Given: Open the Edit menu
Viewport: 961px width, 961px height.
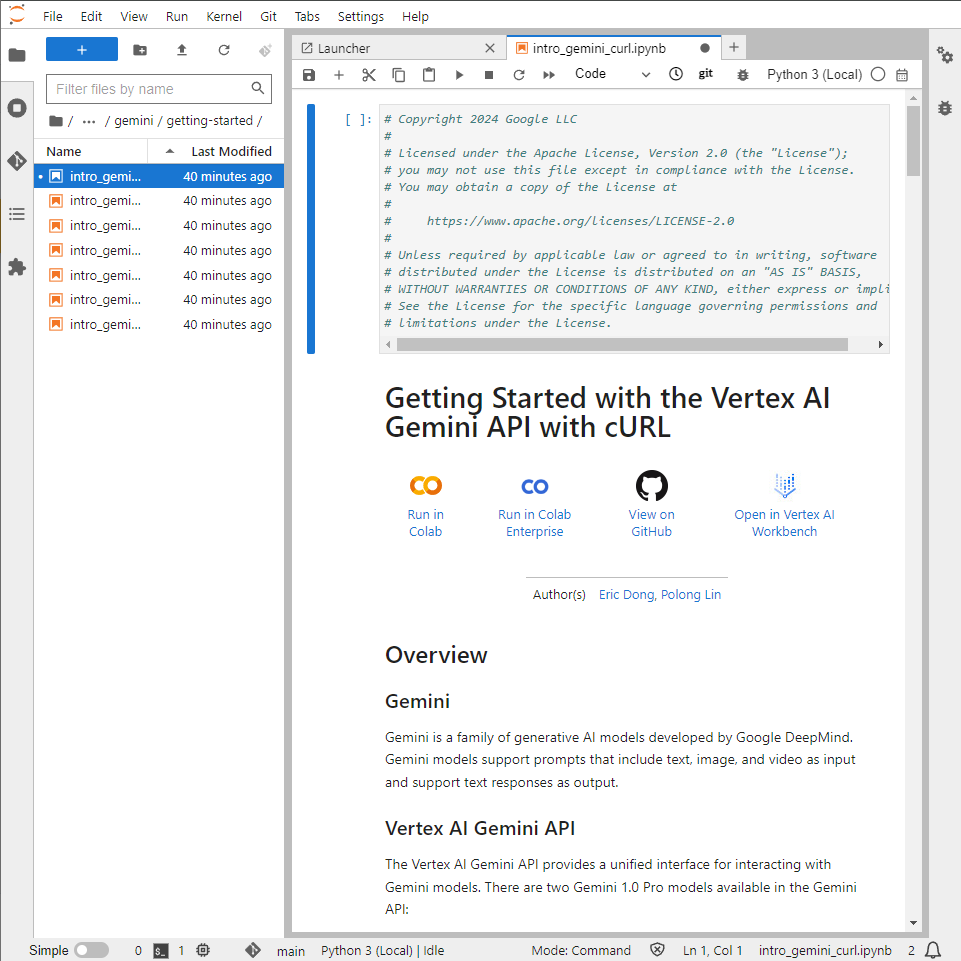Looking at the screenshot, I should tap(91, 17).
